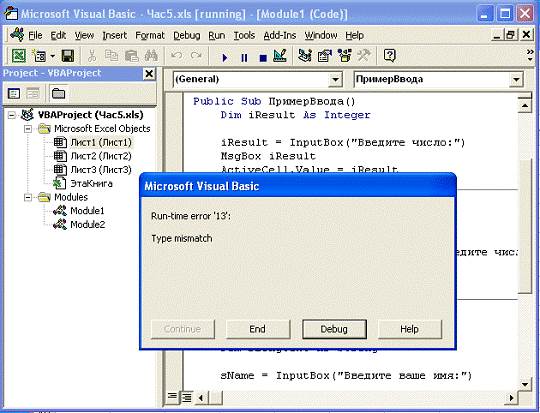540x413 pixels.
Task: Open the Insert menu
Action: point(115,35)
